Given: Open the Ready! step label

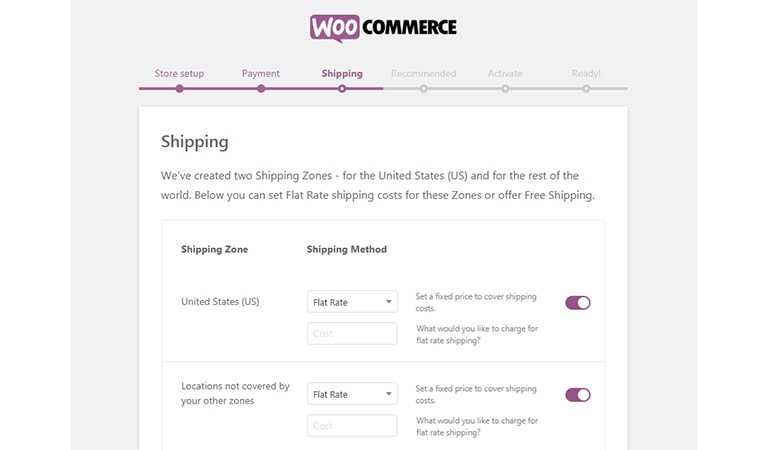Looking at the screenshot, I should [x=586, y=73].
